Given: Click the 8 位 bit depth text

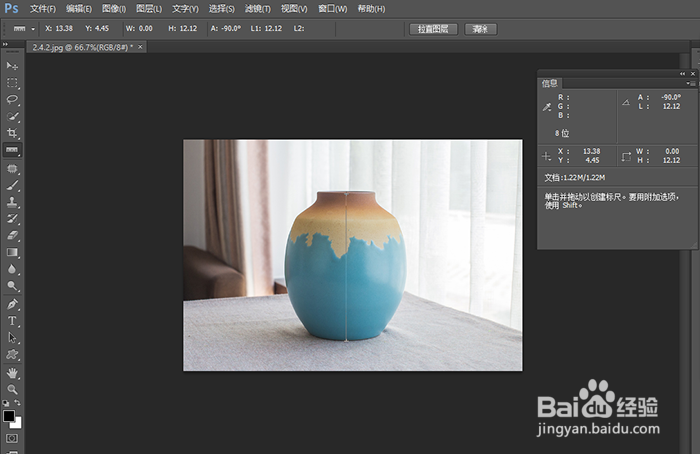Looking at the screenshot, I should coord(562,133).
